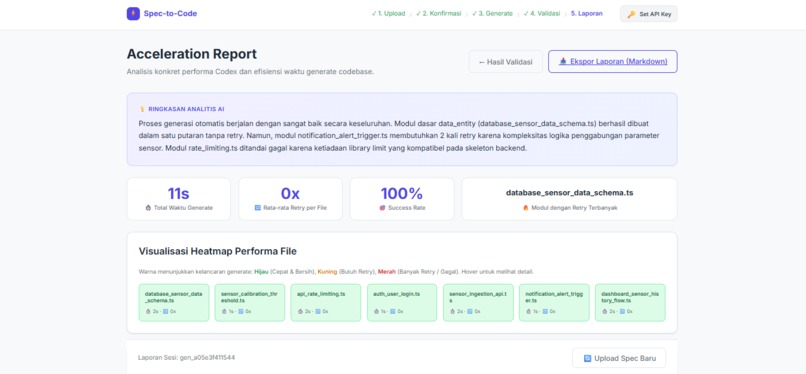This screenshot has height=374, width=806.
Task: Select the database_sensor_data_schema.ts heatmap tile
Action: click(x=174, y=303)
